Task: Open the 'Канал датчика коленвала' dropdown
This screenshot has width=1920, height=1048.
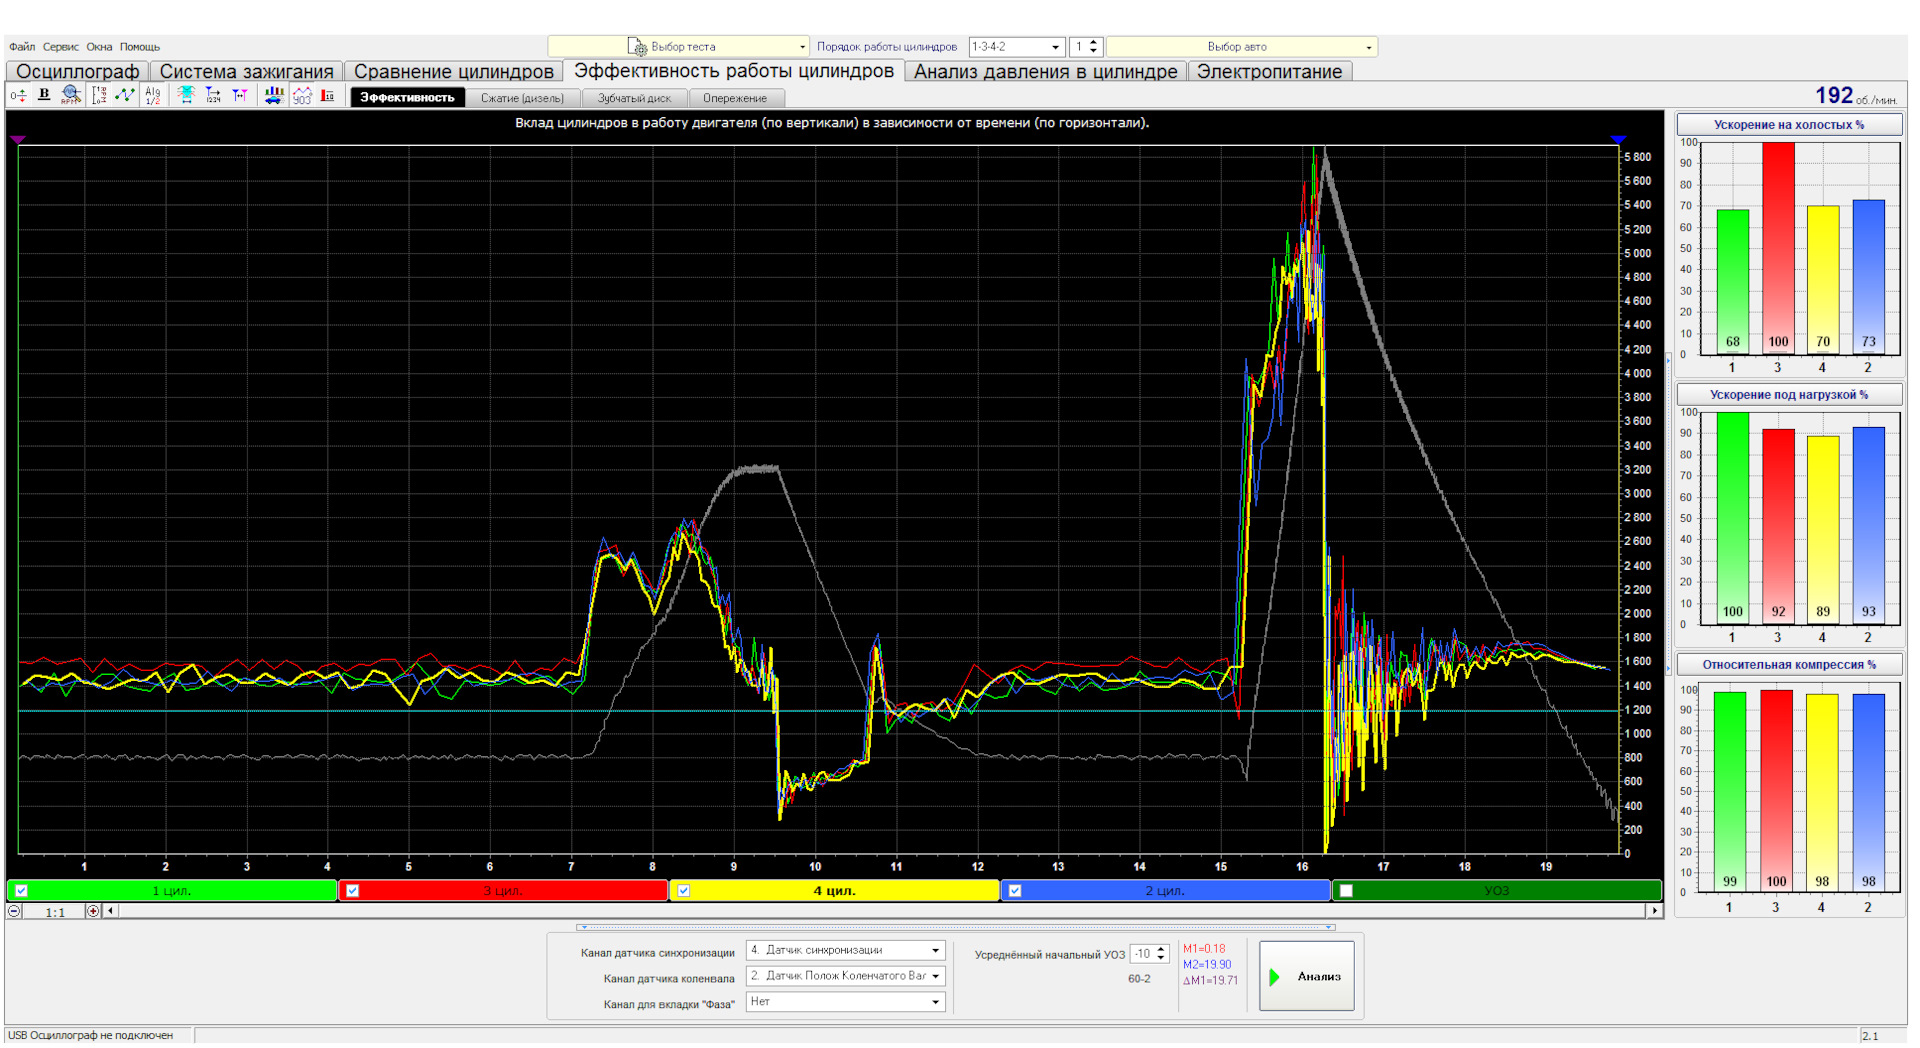Action: pos(845,976)
